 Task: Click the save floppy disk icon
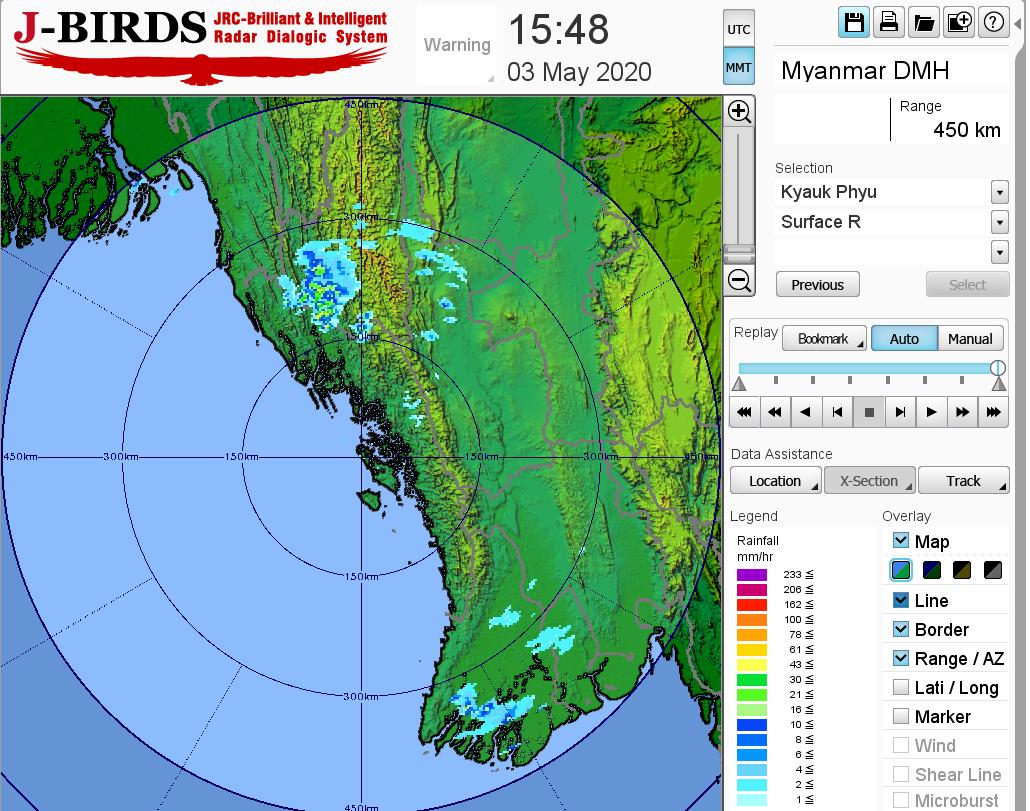point(854,23)
